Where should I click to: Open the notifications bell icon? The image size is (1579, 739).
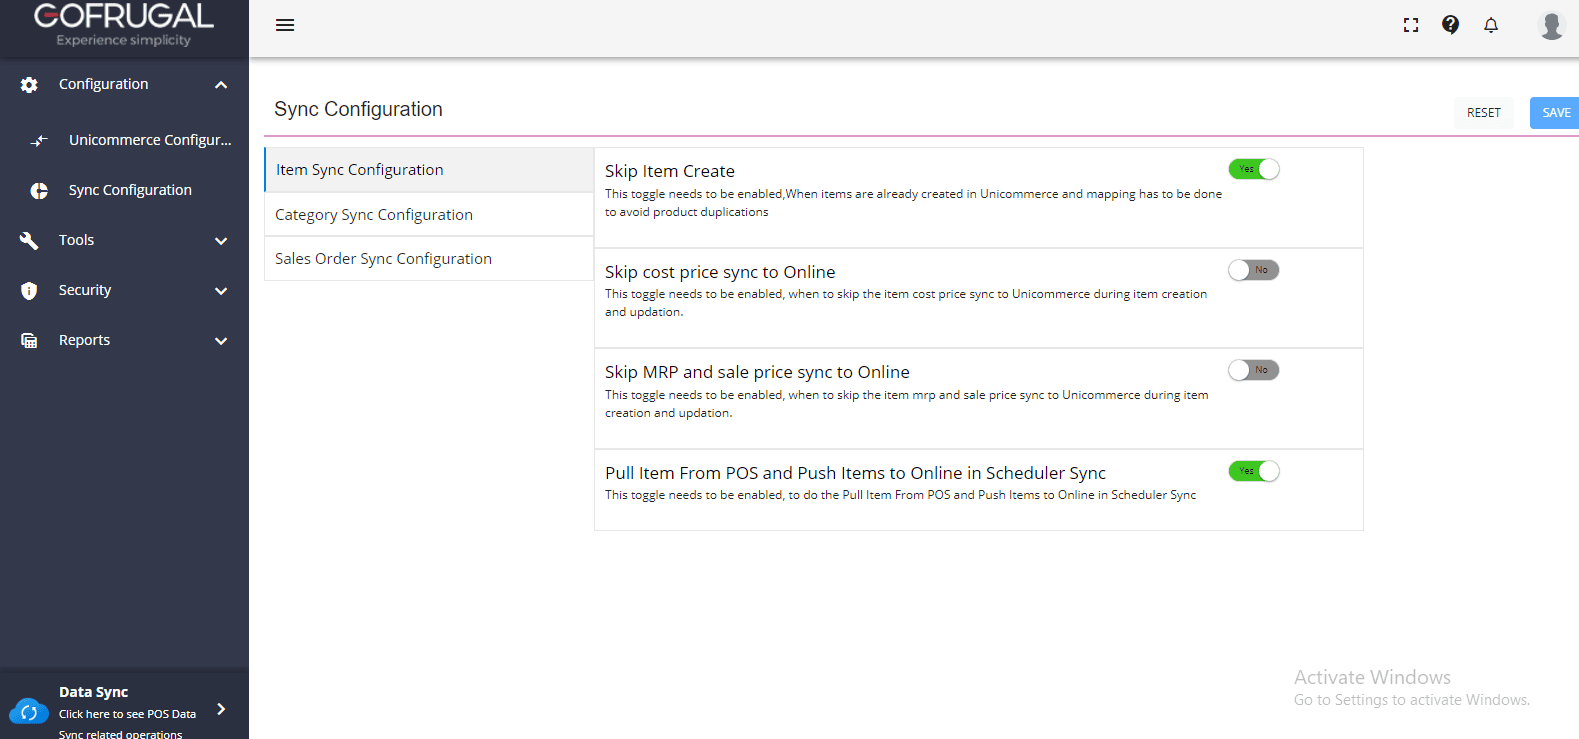pos(1491,25)
